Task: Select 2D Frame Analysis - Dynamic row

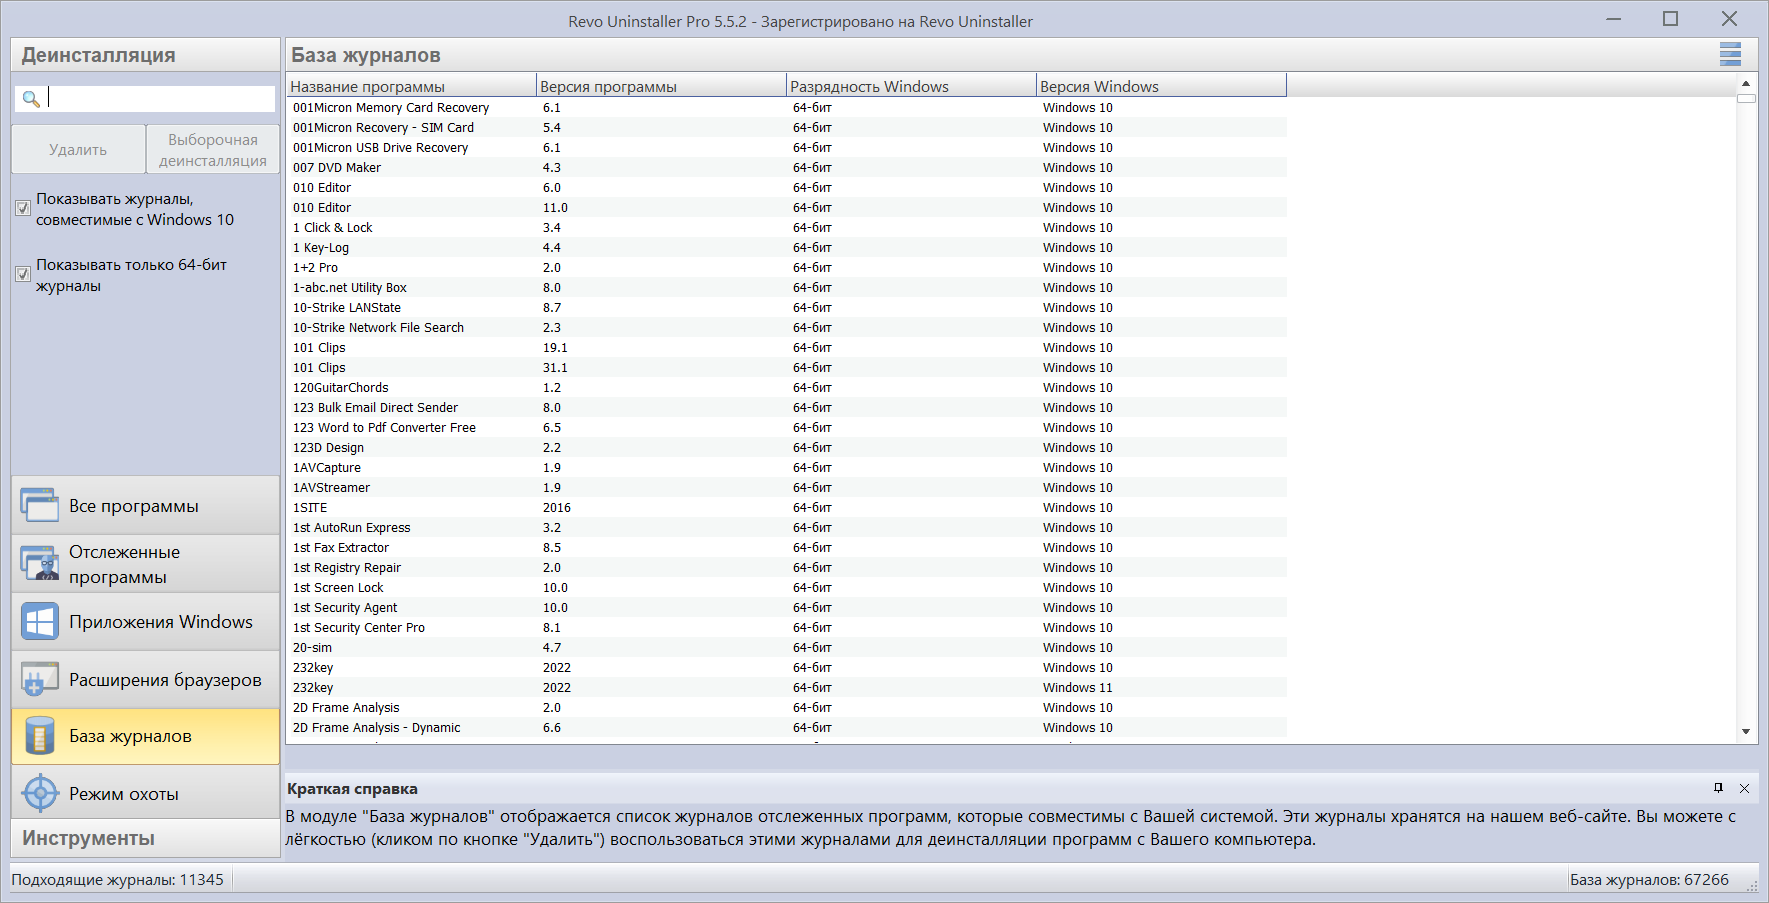Action: pyautogui.click(x=786, y=728)
